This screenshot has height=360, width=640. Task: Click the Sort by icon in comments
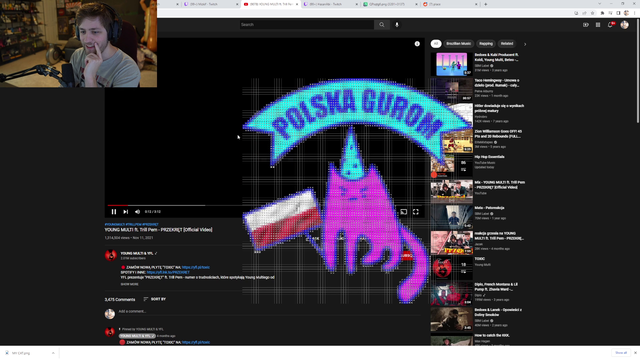tap(146, 299)
